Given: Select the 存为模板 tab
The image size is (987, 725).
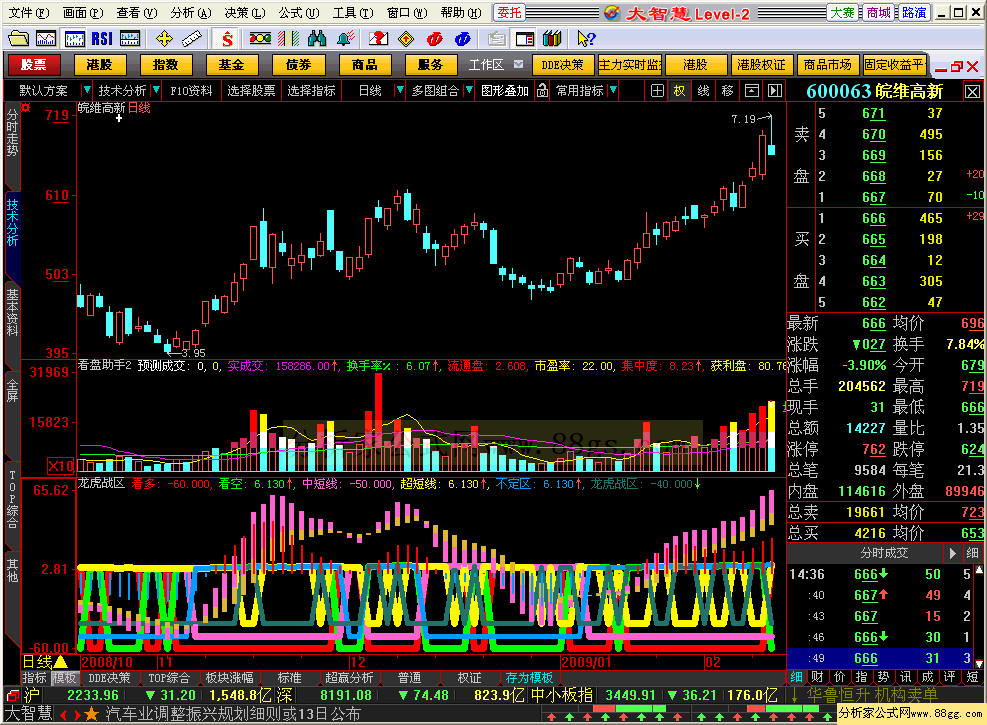Looking at the screenshot, I should tap(529, 678).
